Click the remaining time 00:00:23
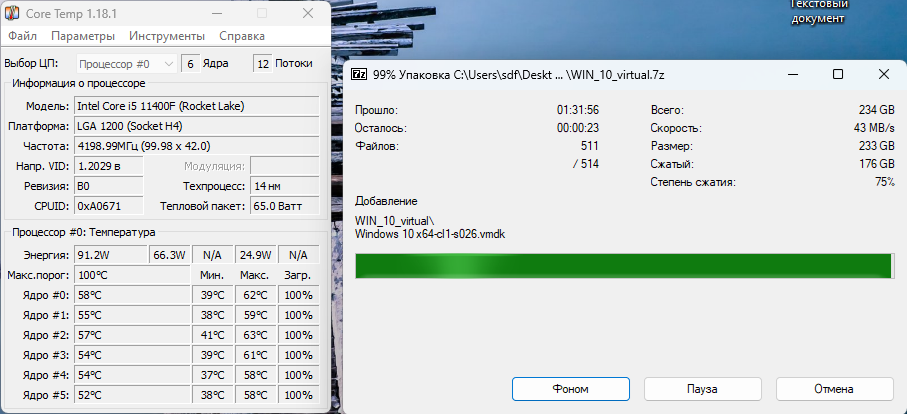907x414 pixels. click(x=577, y=128)
